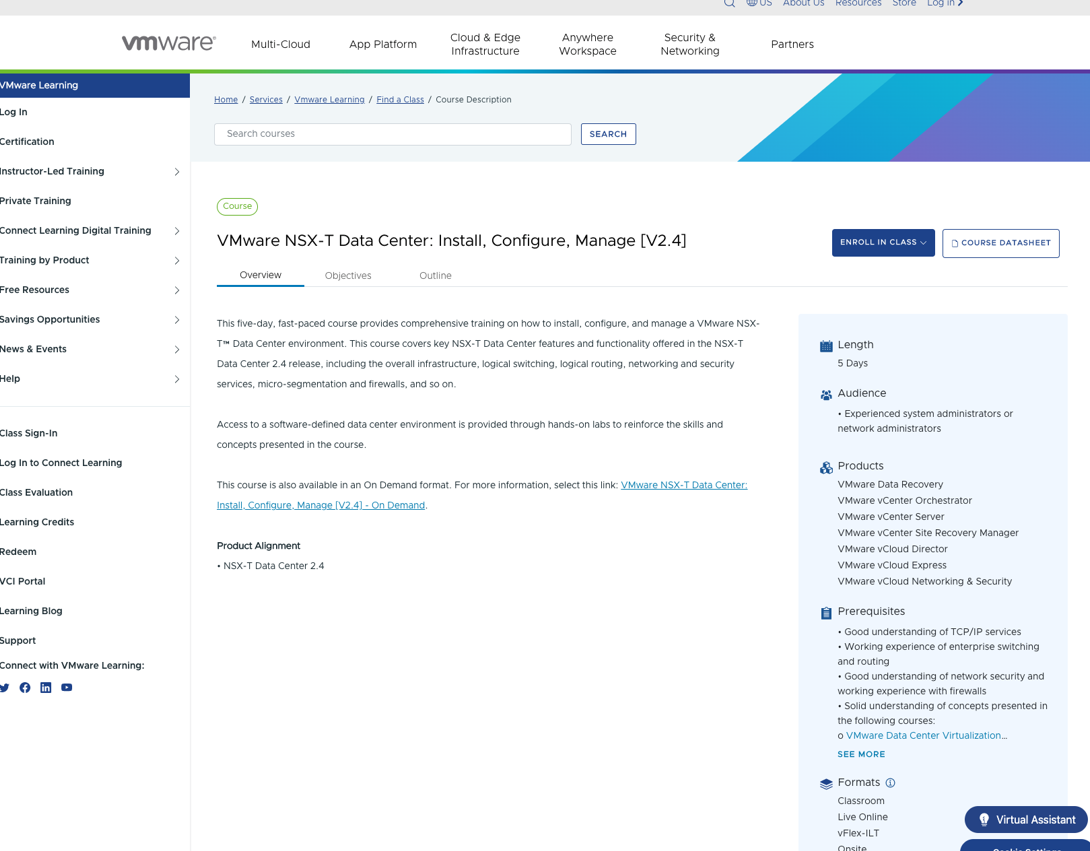The height and width of the screenshot is (851, 1090).
Task: Expand Training by Product submenu
Action: tap(177, 261)
